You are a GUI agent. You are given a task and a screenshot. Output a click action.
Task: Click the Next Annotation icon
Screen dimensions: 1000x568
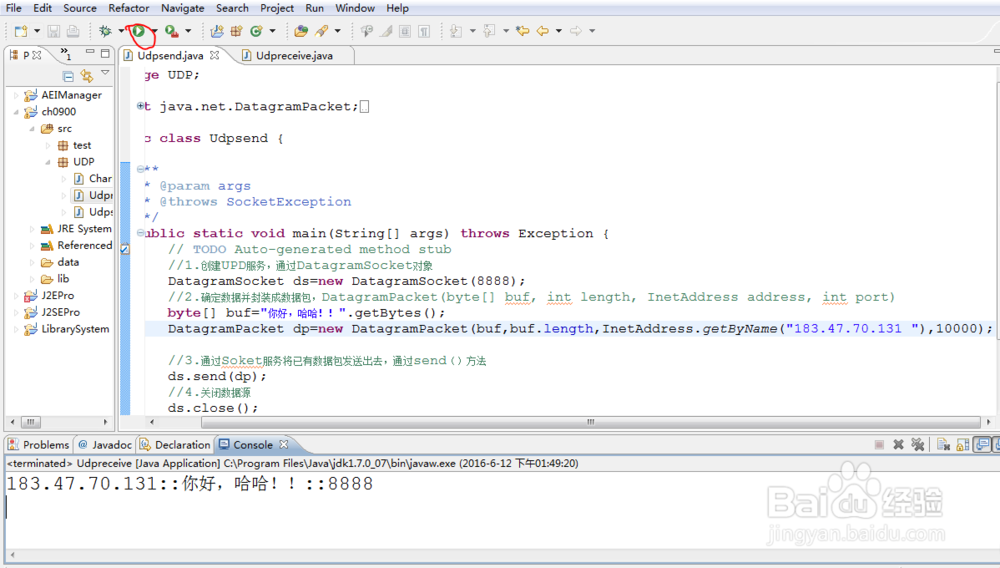(x=456, y=31)
